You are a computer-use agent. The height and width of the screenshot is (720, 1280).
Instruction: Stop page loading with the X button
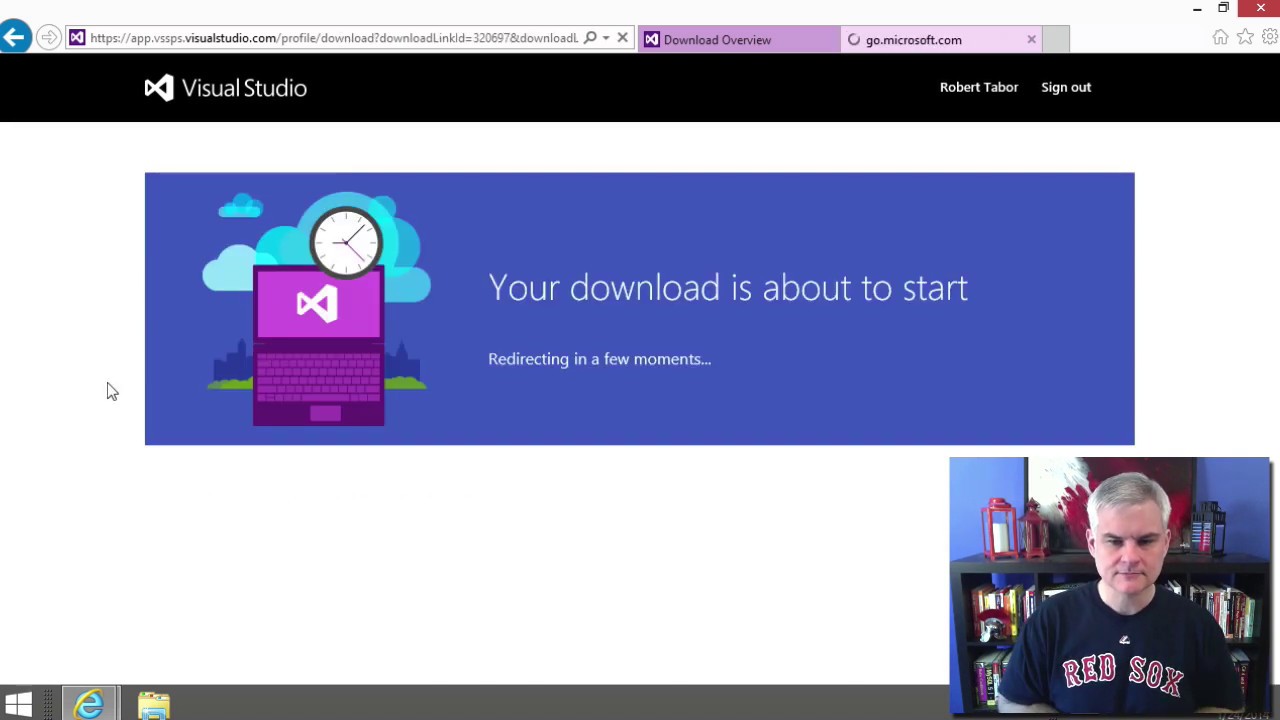point(622,38)
